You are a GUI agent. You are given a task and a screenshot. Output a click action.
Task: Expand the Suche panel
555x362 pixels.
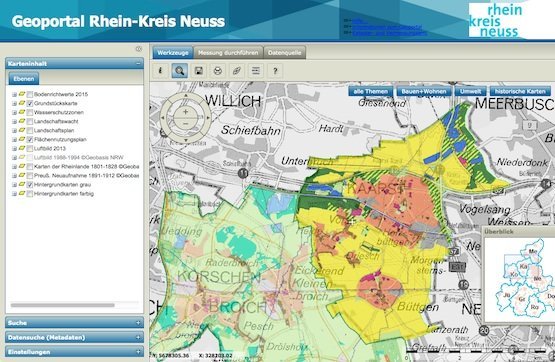click(x=138, y=323)
